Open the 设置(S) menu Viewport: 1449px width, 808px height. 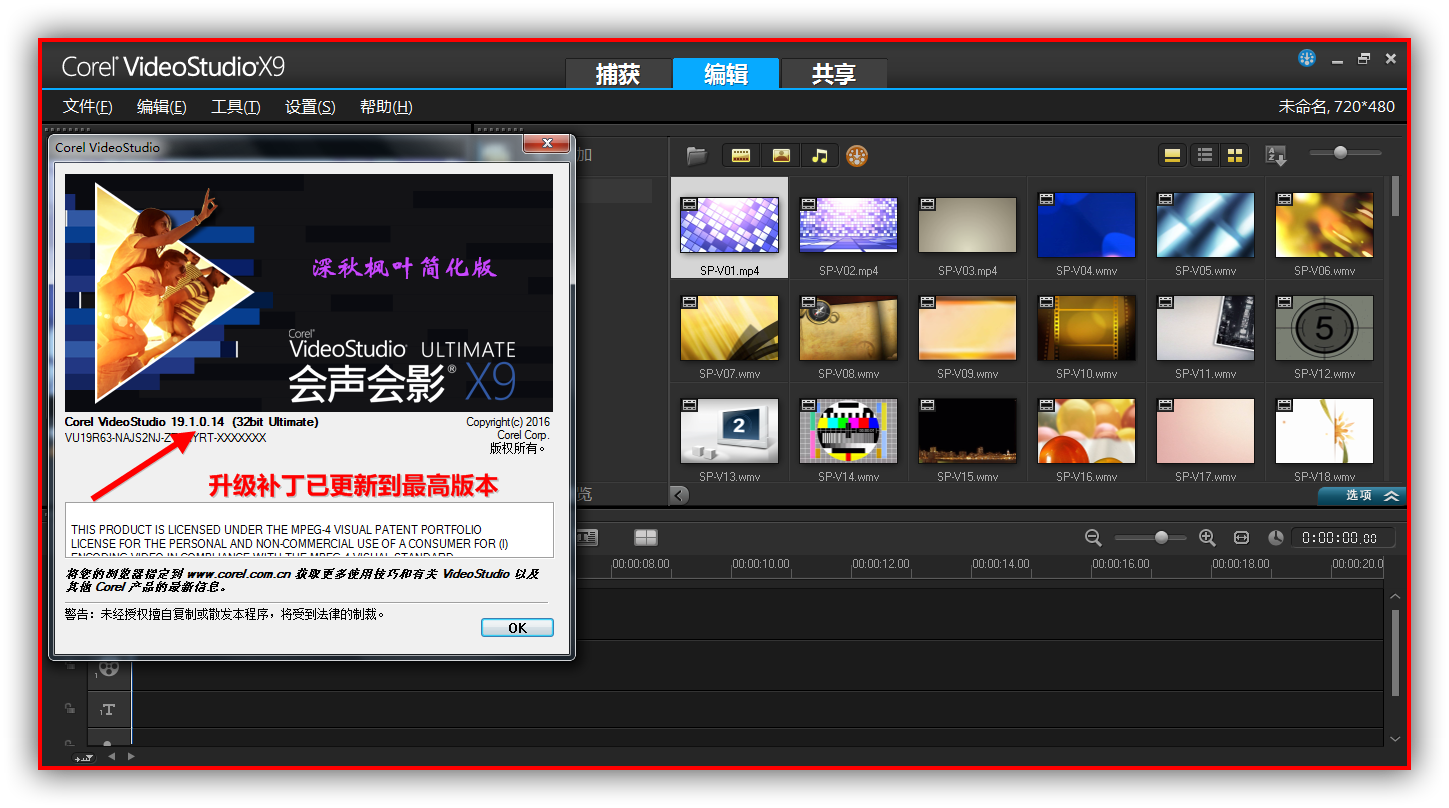[310, 107]
